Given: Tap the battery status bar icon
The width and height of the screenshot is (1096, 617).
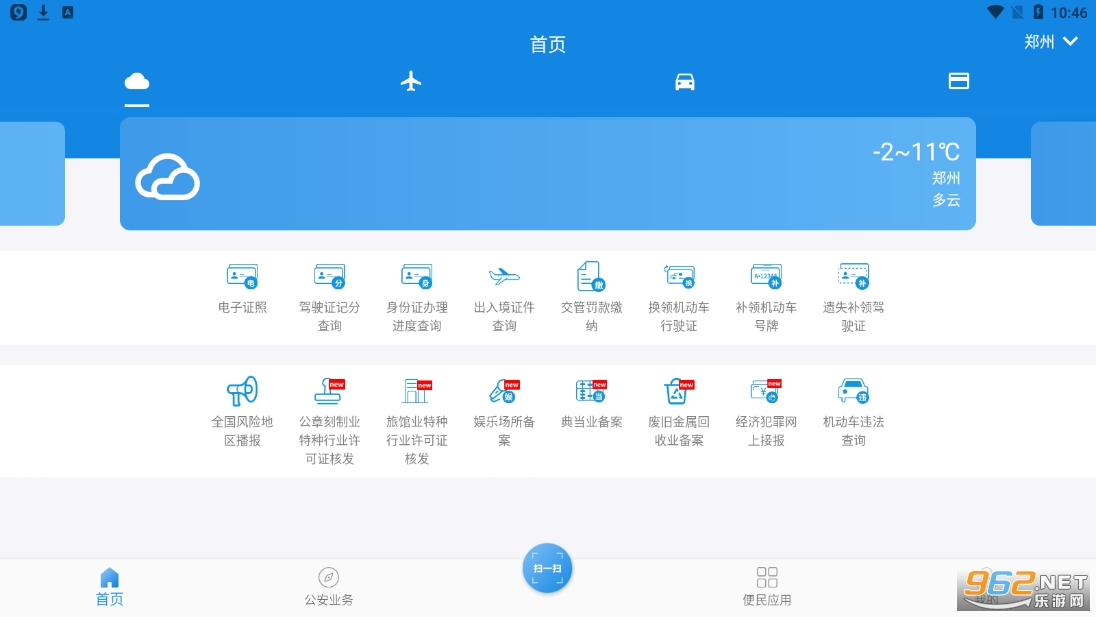Looking at the screenshot, I should pos(1038,12).
